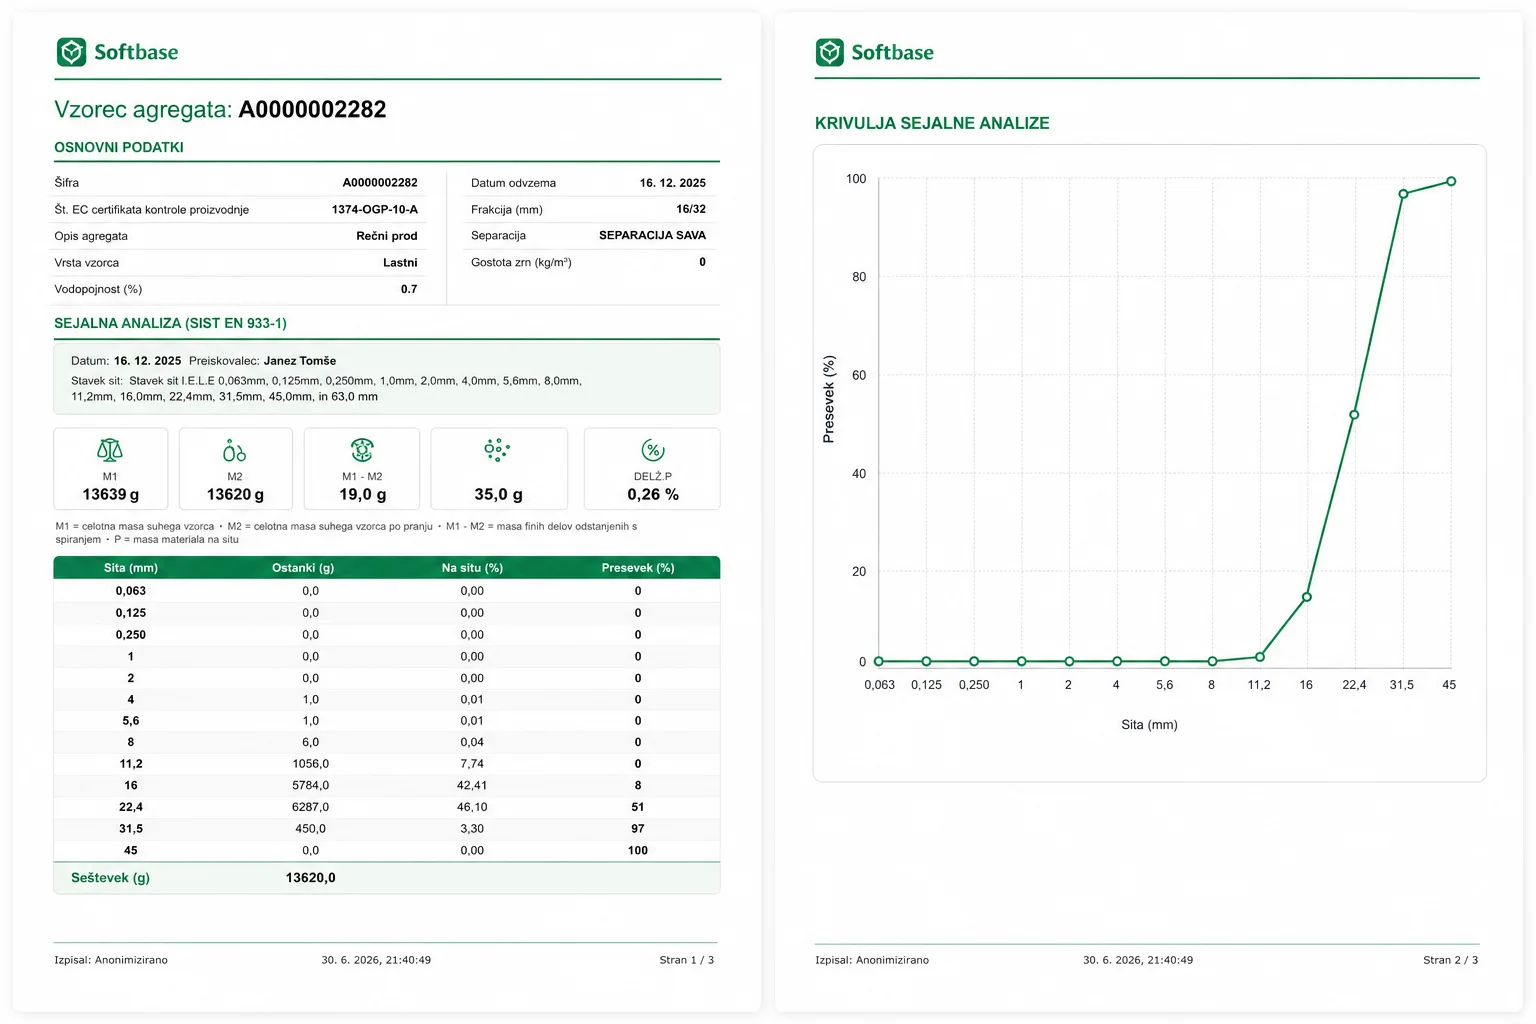Click the Presevek (%) column header
The width and height of the screenshot is (1536, 1024).
click(638, 568)
